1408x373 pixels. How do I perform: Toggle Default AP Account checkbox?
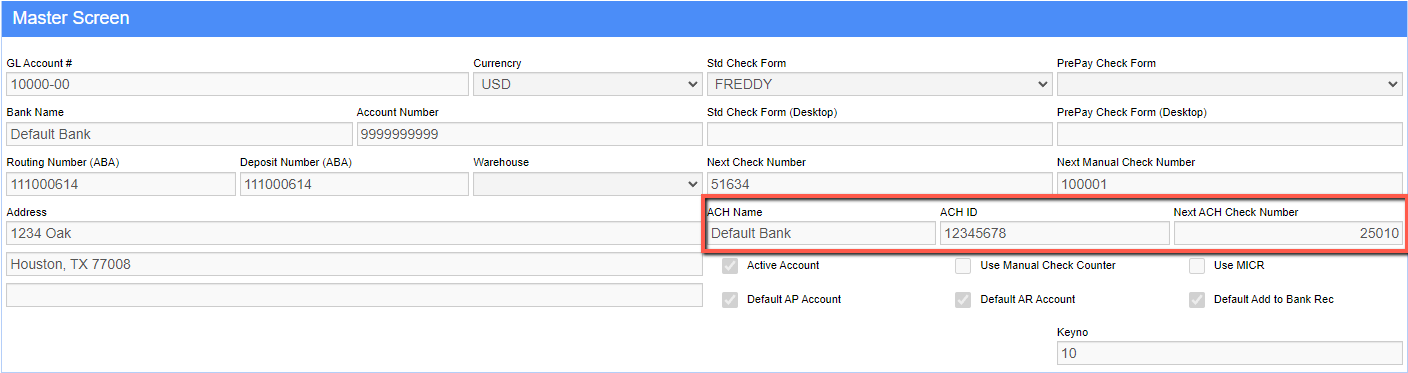click(x=730, y=299)
